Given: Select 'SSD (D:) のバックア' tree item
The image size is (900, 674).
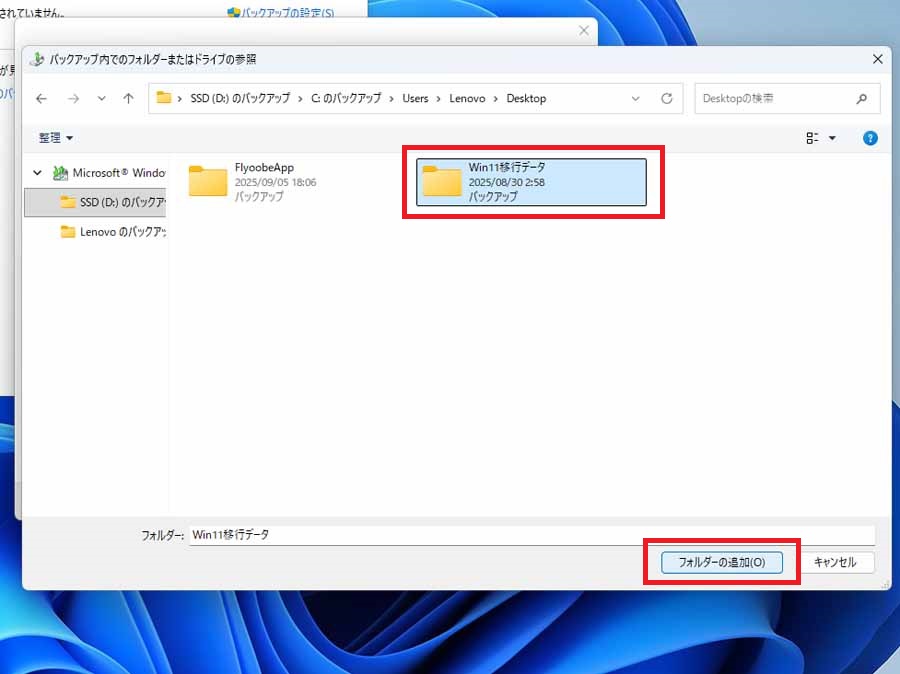Looking at the screenshot, I should coord(95,202).
